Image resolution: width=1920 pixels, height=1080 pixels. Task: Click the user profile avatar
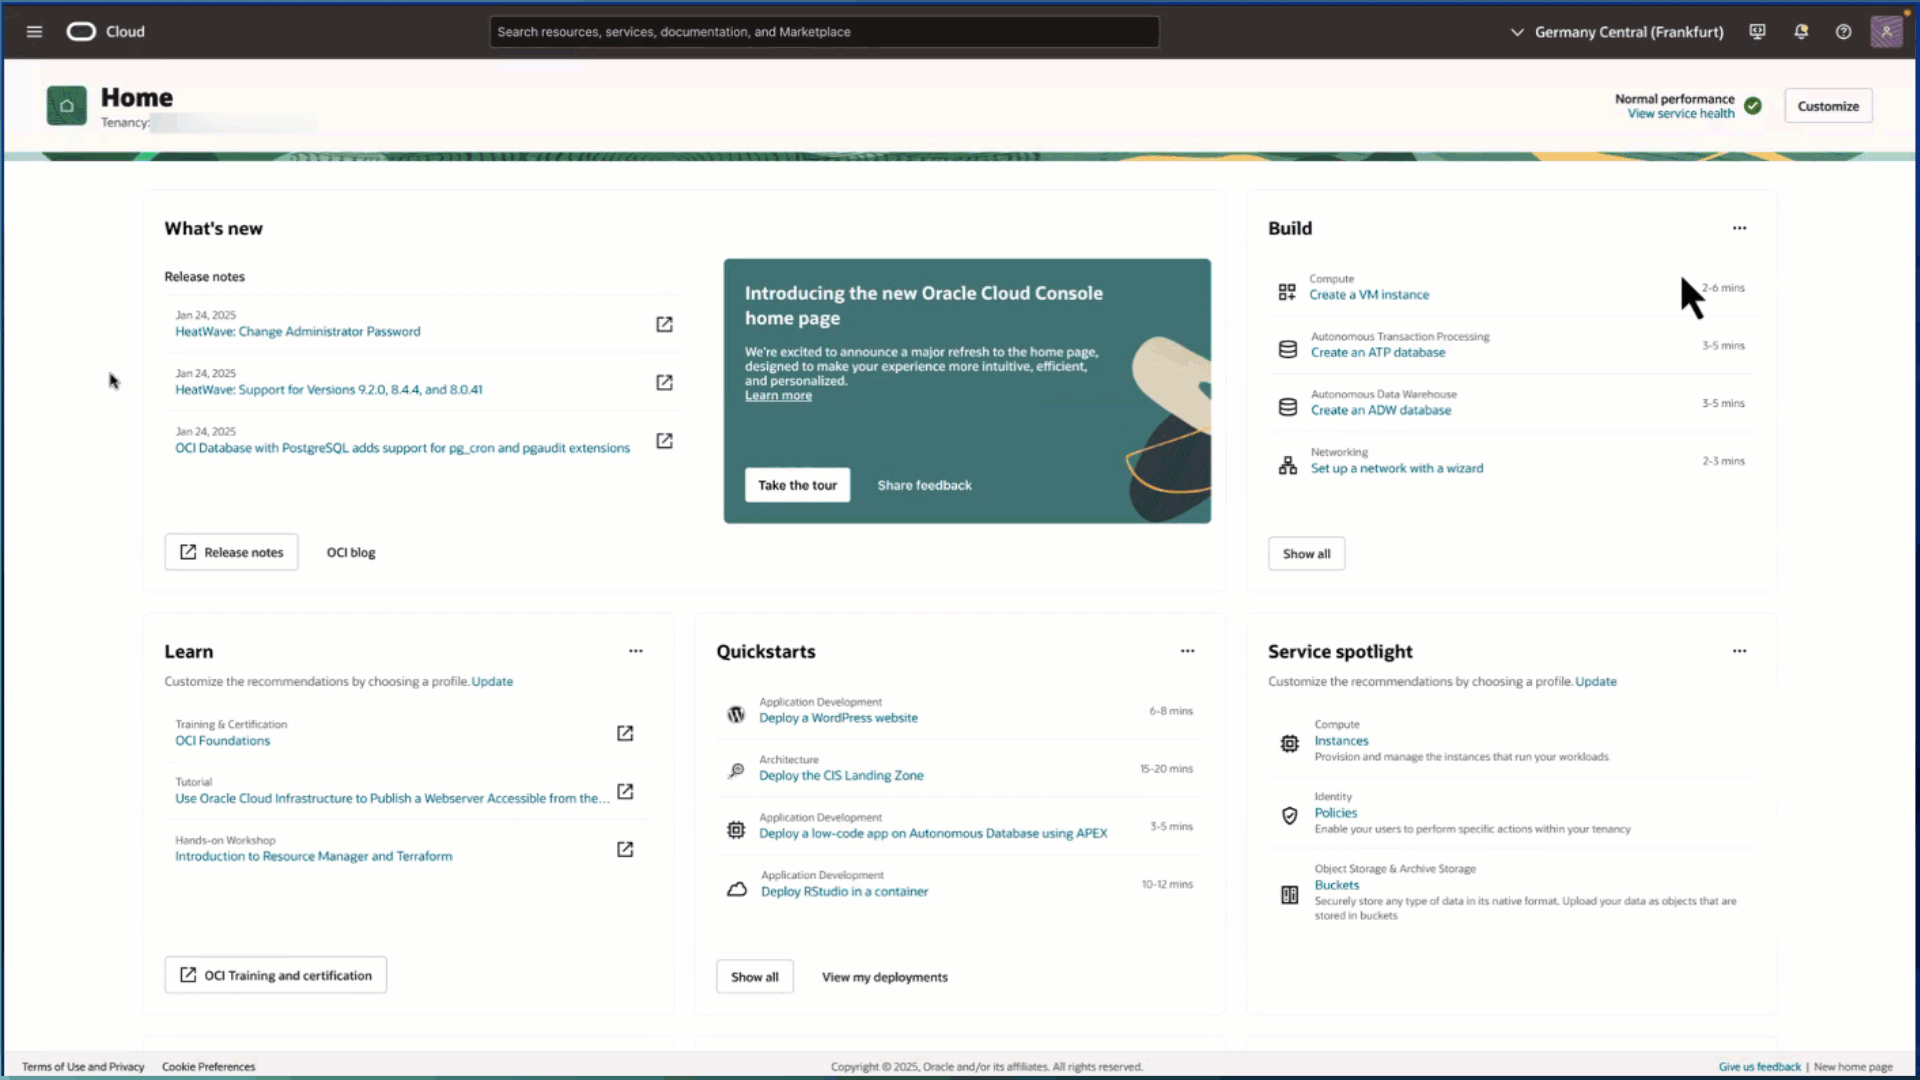pyautogui.click(x=1886, y=32)
